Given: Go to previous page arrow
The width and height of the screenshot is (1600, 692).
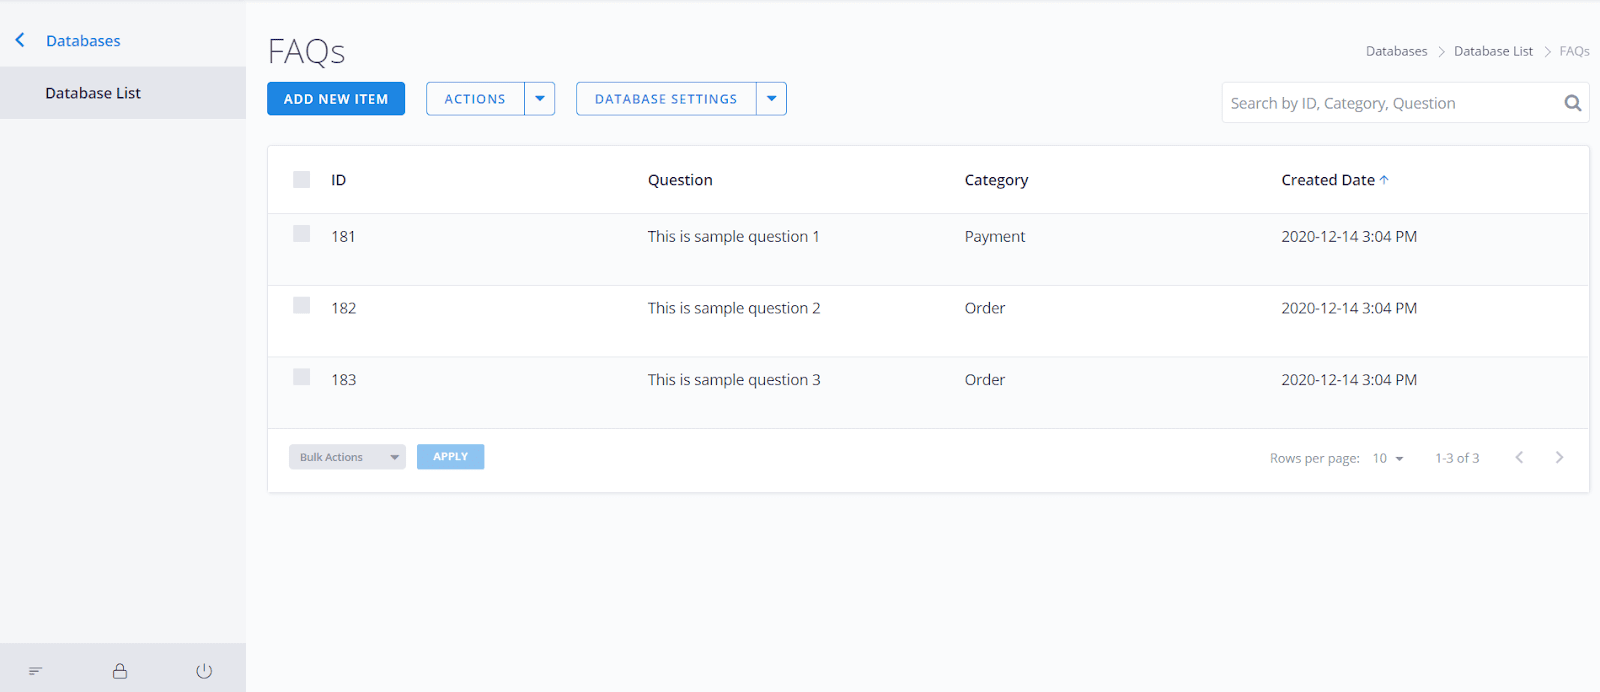Looking at the screenshot, I should tap(1519, 458).
